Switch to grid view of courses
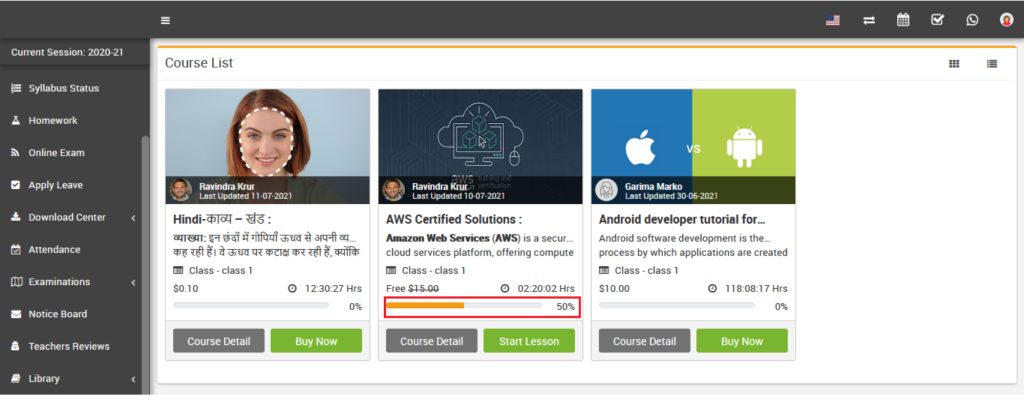Screen dimensions: 1024x410 (954, 63)
